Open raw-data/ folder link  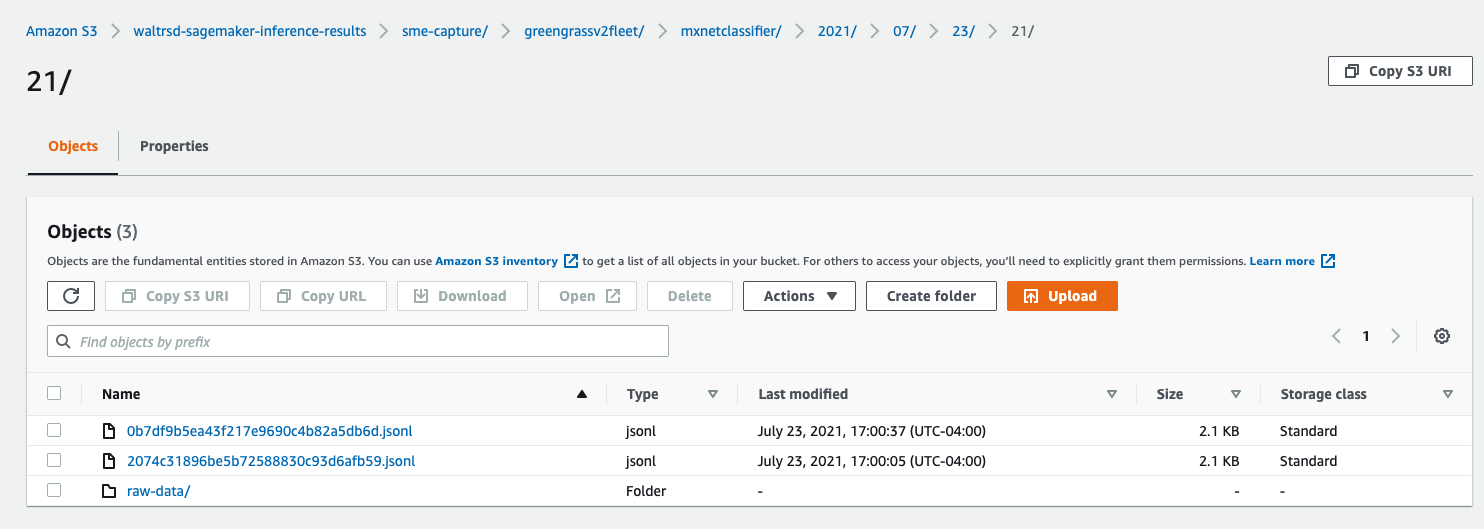(x=158, y=491)
